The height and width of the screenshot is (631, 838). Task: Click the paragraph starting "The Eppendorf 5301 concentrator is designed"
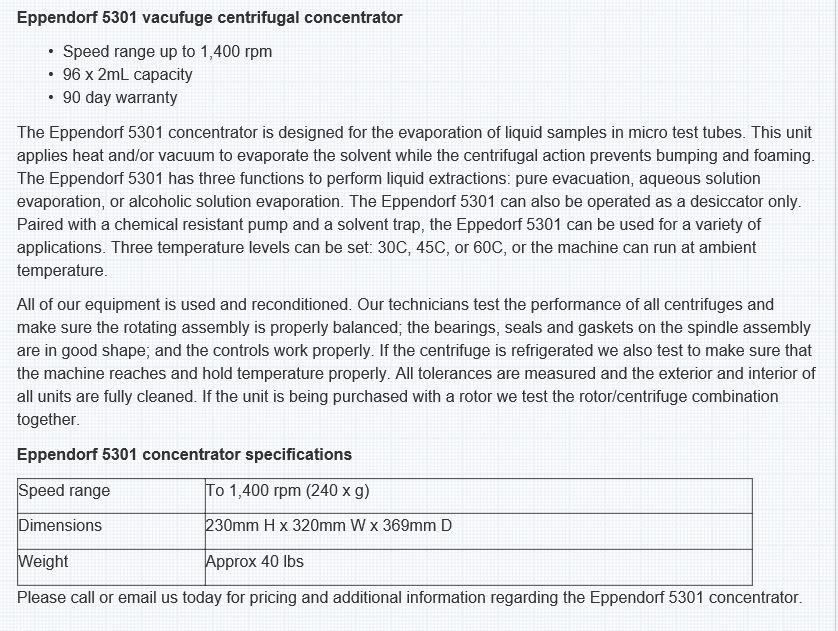(415, 201)
